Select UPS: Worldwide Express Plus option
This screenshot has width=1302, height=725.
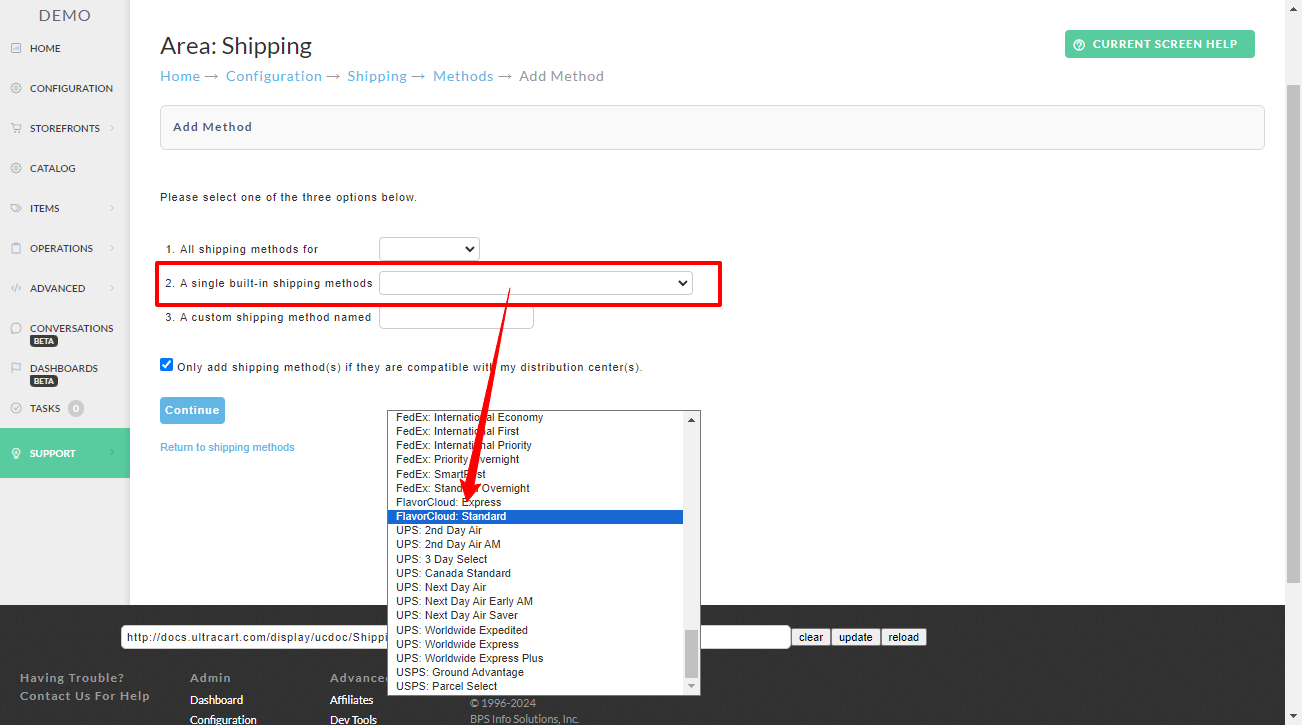point(535,658)
